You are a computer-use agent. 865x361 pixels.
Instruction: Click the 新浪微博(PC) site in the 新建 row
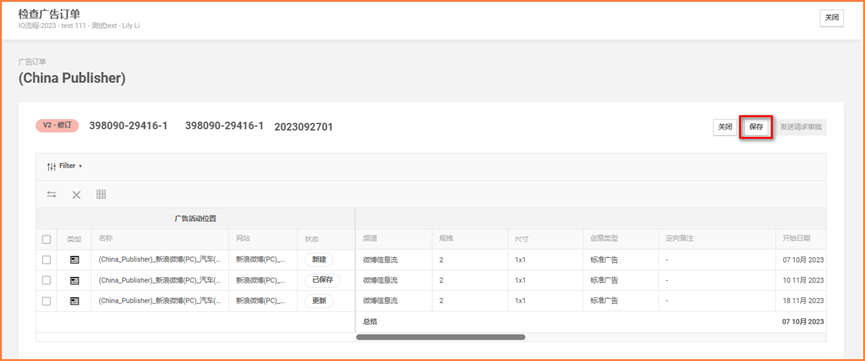261,259
